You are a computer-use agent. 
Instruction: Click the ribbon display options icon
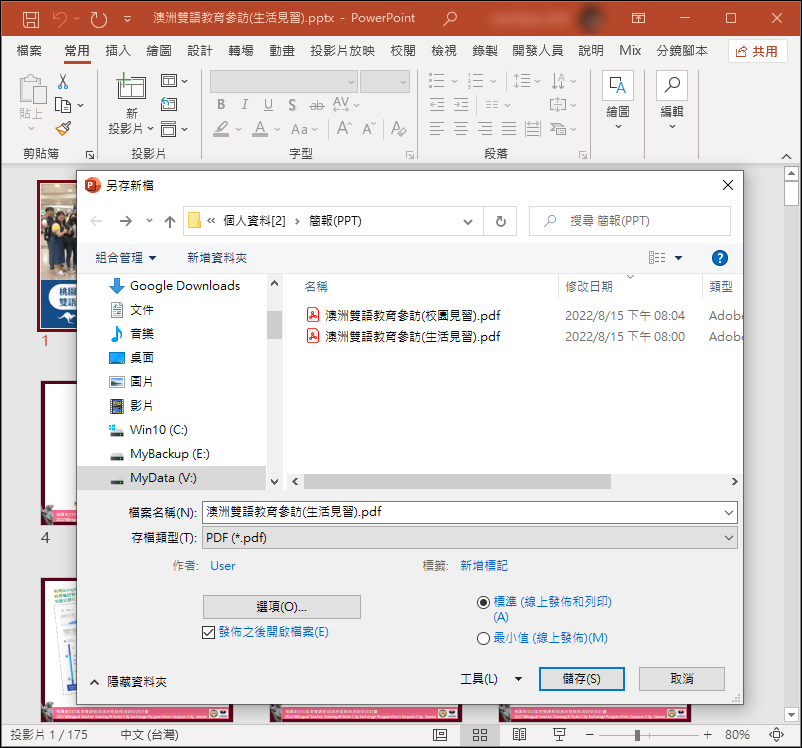tap(638, 18)
